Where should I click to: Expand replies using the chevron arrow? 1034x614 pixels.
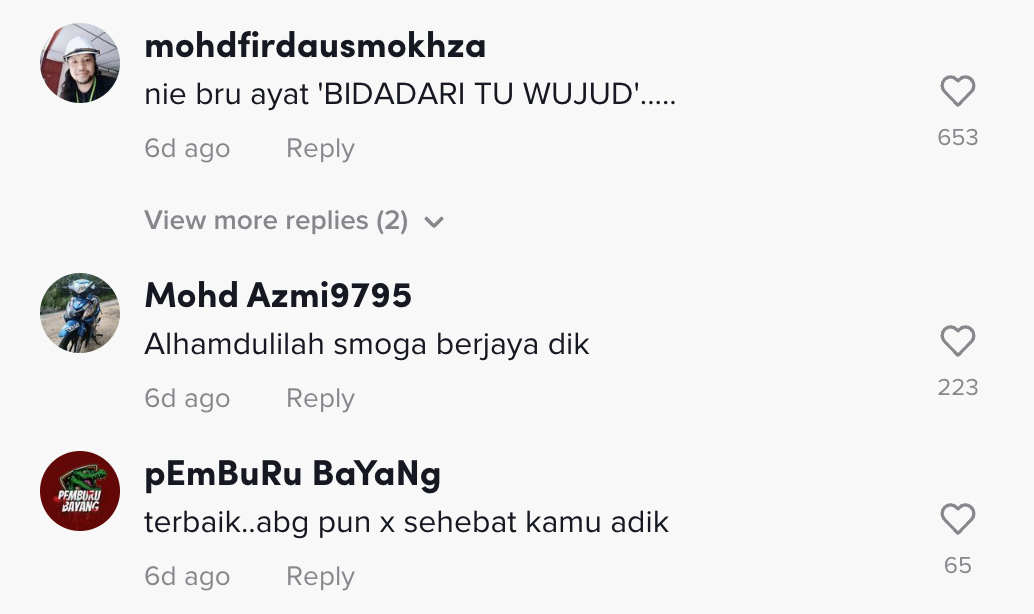tap(434, 222)
